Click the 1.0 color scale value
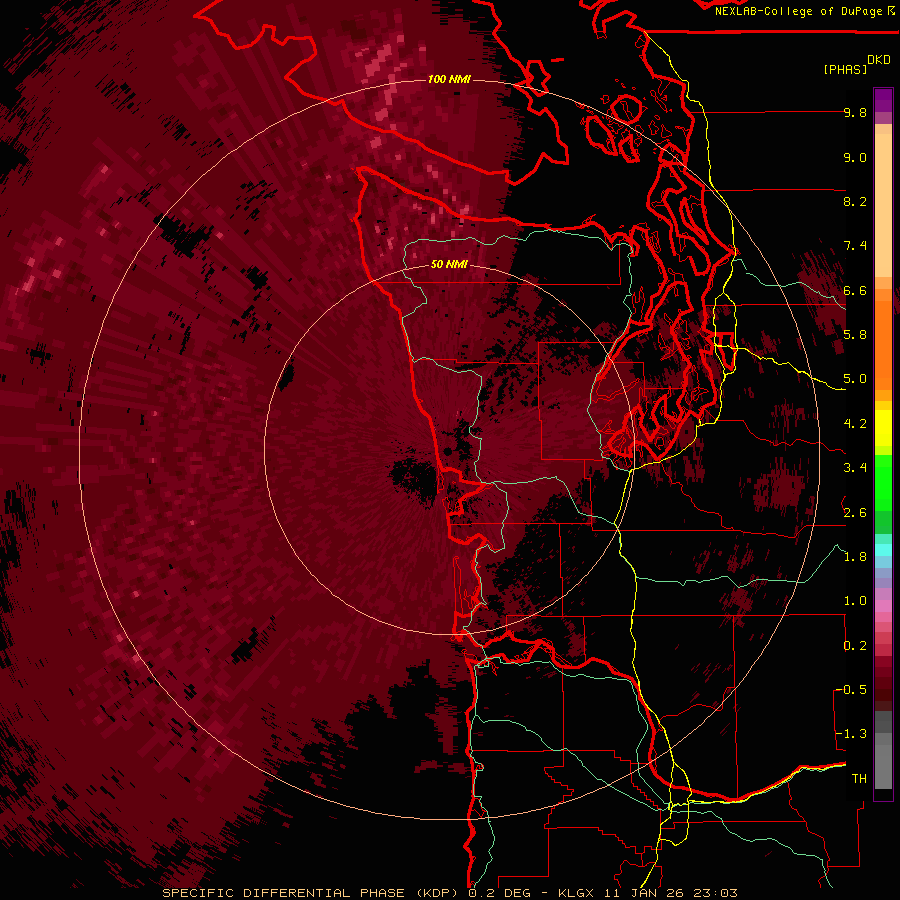900x900 pixels. 855,601
